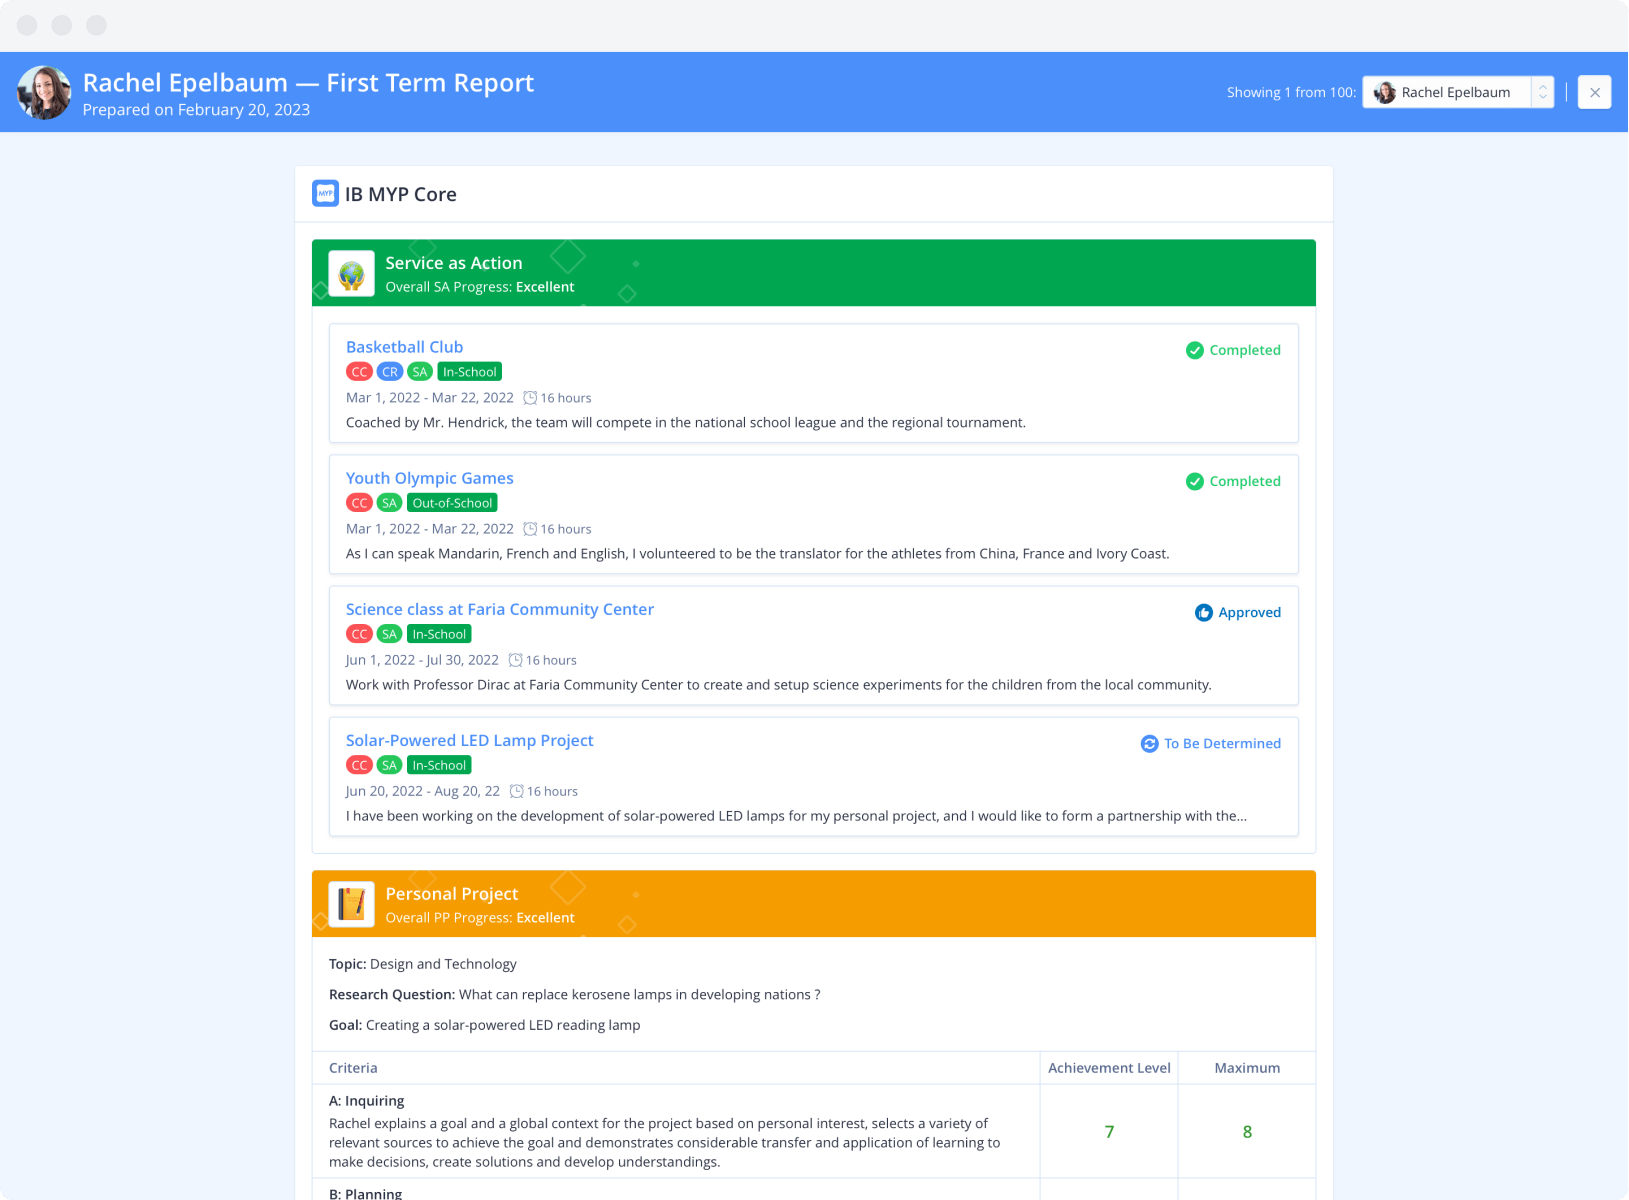Click the IB MYP Core logo icon
This screenshot has width=1629, height=1200.
point(325,193)
